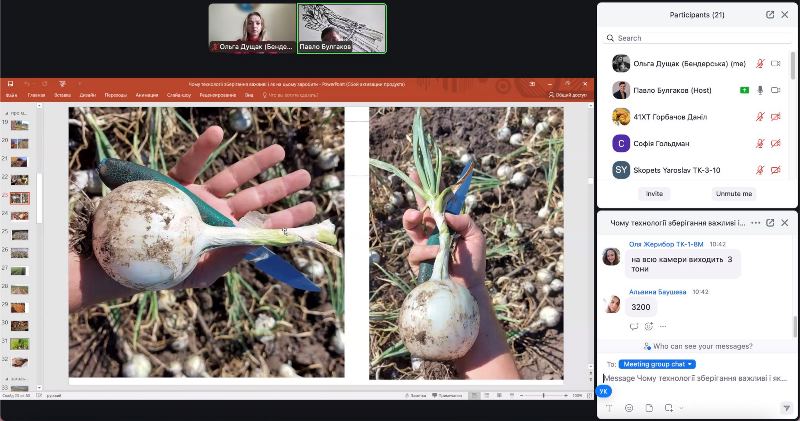Click the Unmute me button
Screen dimensions: 800x421
click(x=734, y=194)
